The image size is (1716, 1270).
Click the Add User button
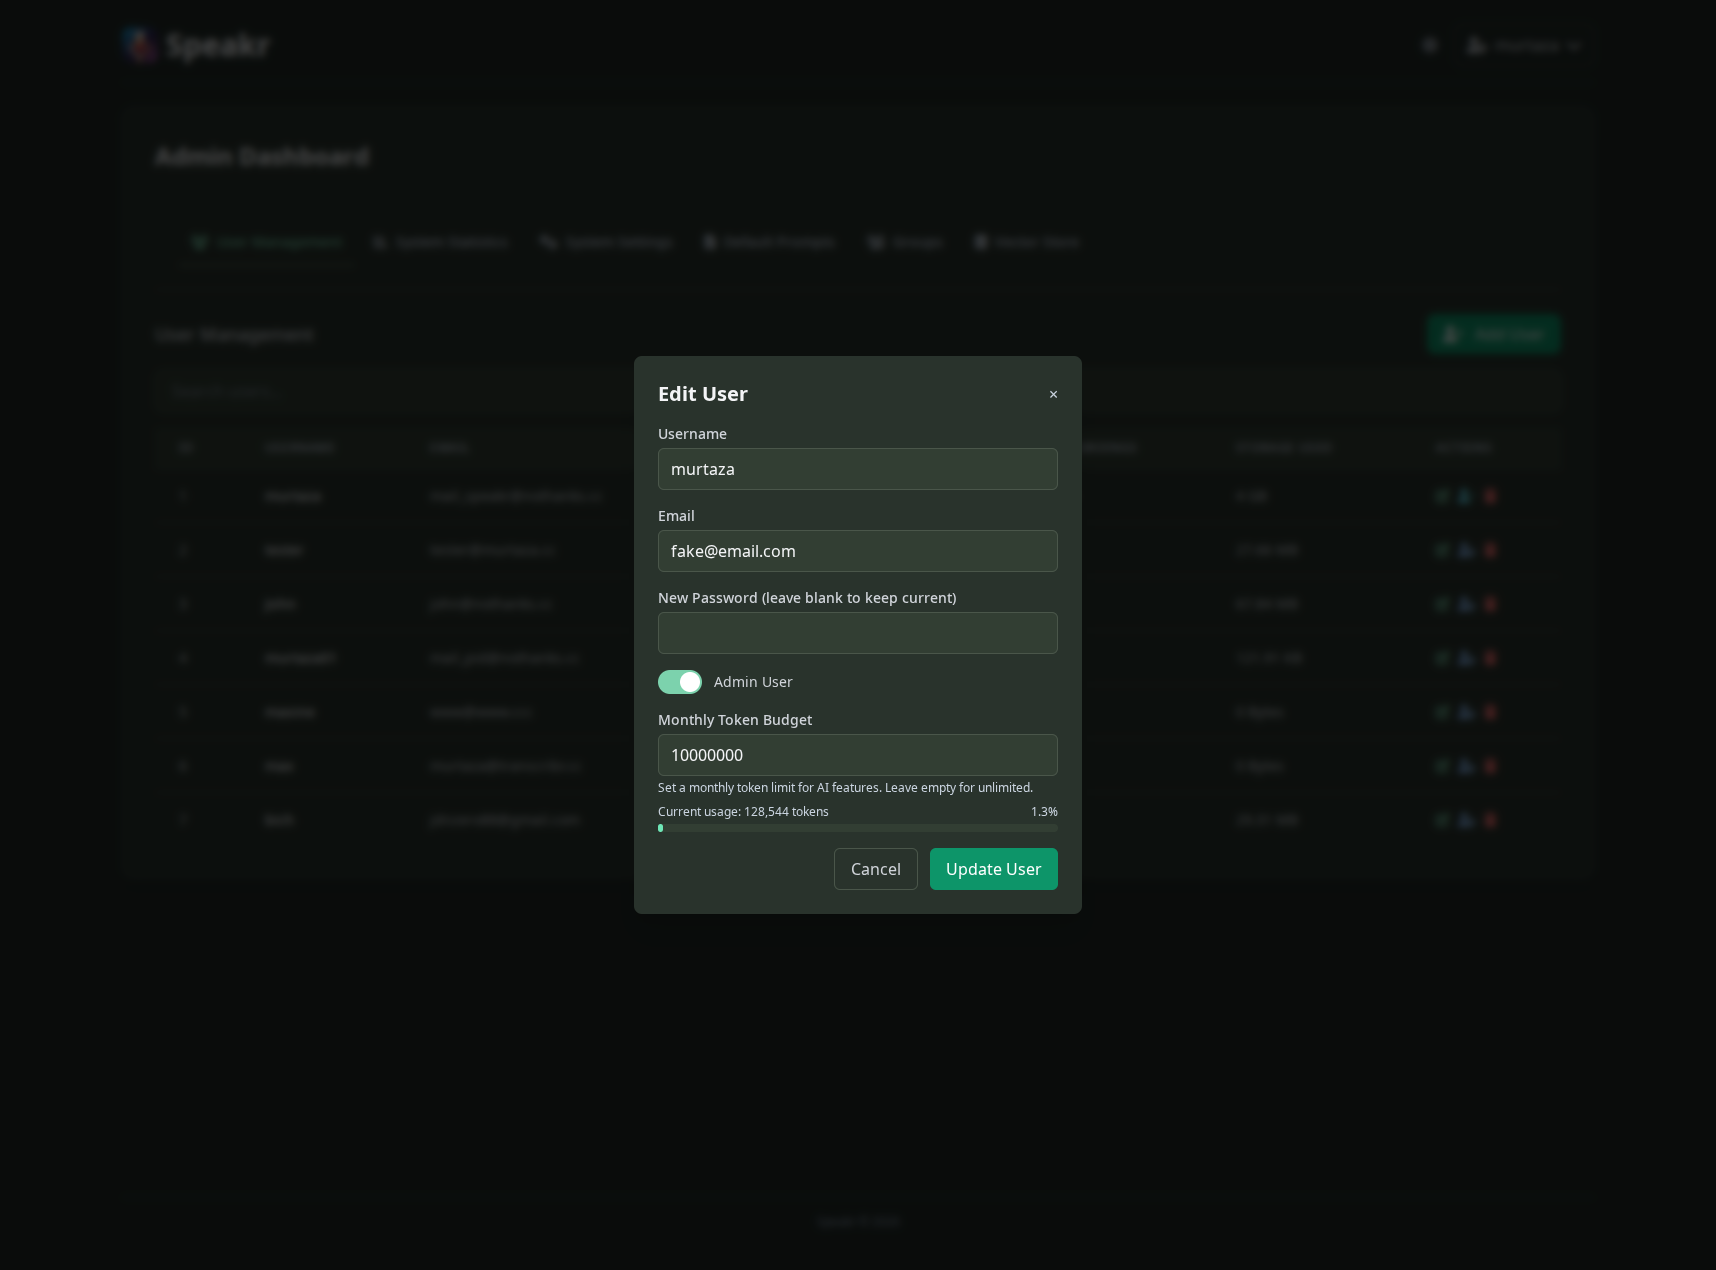pyautogui.click(x=1493, y=334)
